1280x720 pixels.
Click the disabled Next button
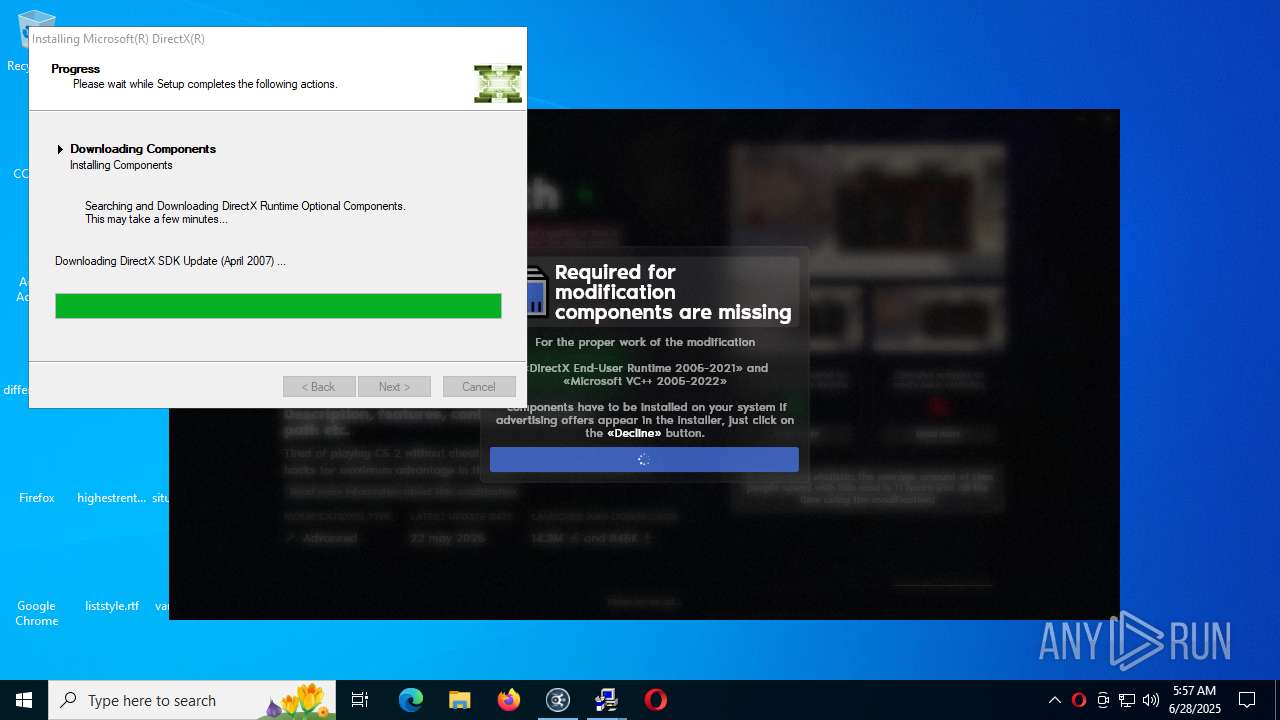coord(394,387)
